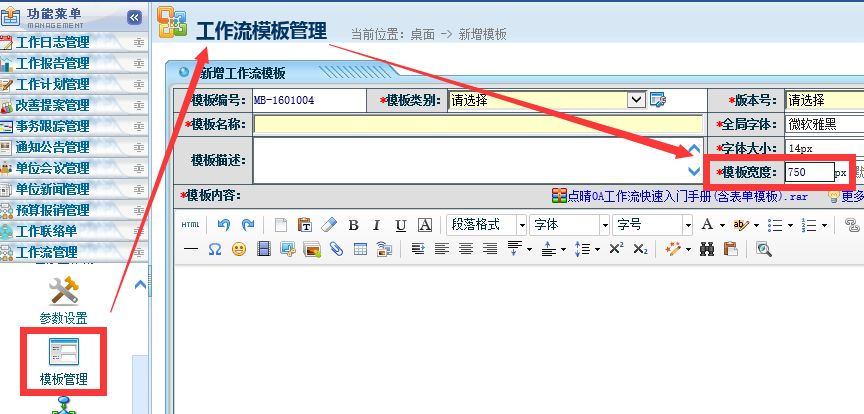Insert multiple images
This screenshot has height=414, width=864.
312,249
